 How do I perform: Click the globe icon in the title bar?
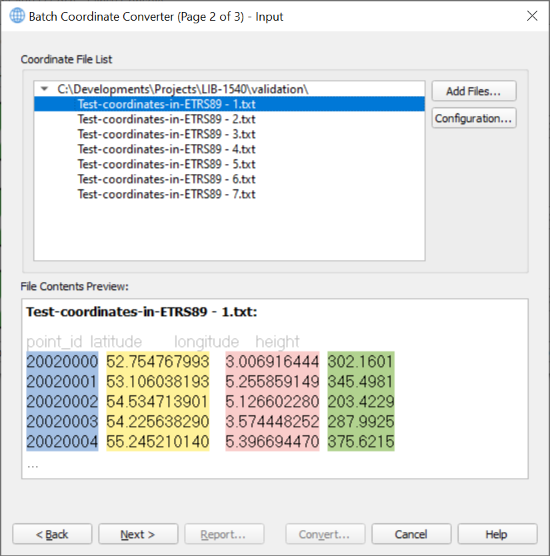point(17,16)
